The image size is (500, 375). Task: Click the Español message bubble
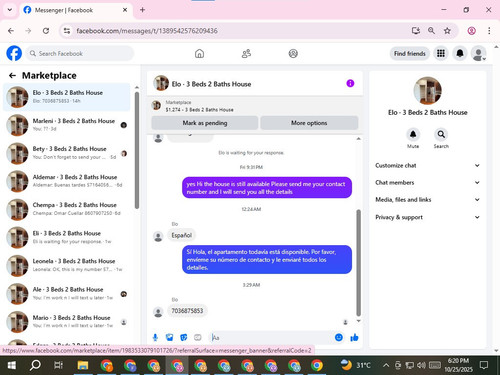[182, 235]
